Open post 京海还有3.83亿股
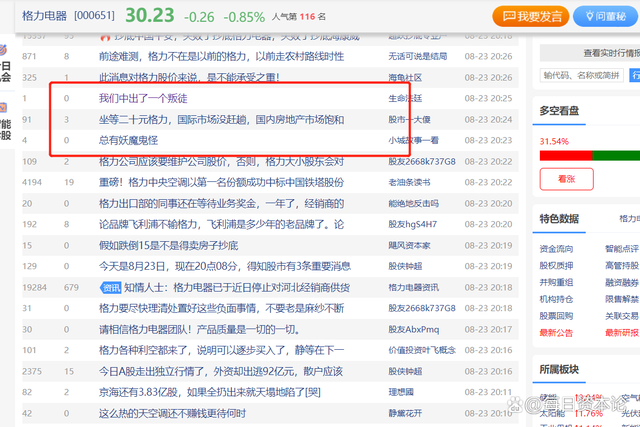Viewport: 640px width, 427px height. click(209, 392)
